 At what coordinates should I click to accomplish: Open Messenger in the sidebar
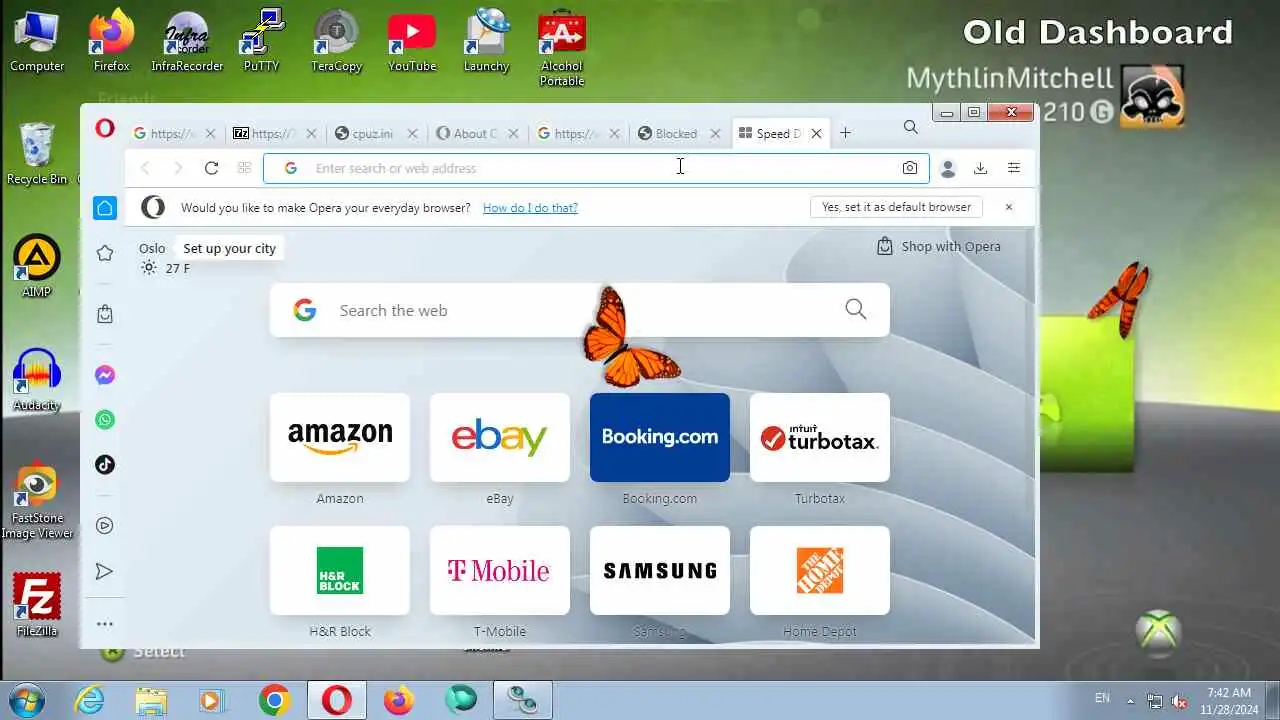(x=105, y=375)
